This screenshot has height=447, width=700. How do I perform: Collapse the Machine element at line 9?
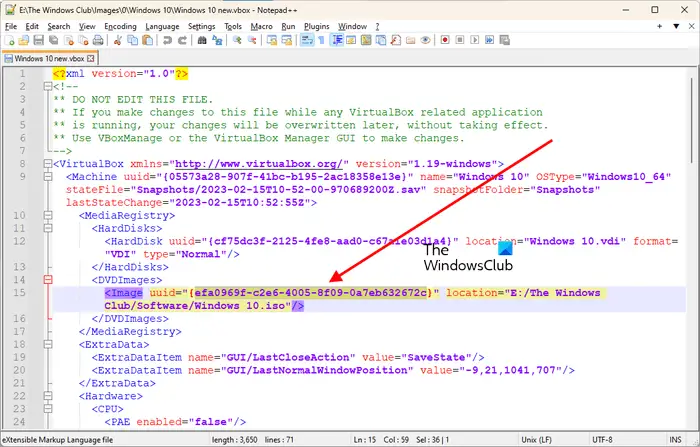point(48,177)
